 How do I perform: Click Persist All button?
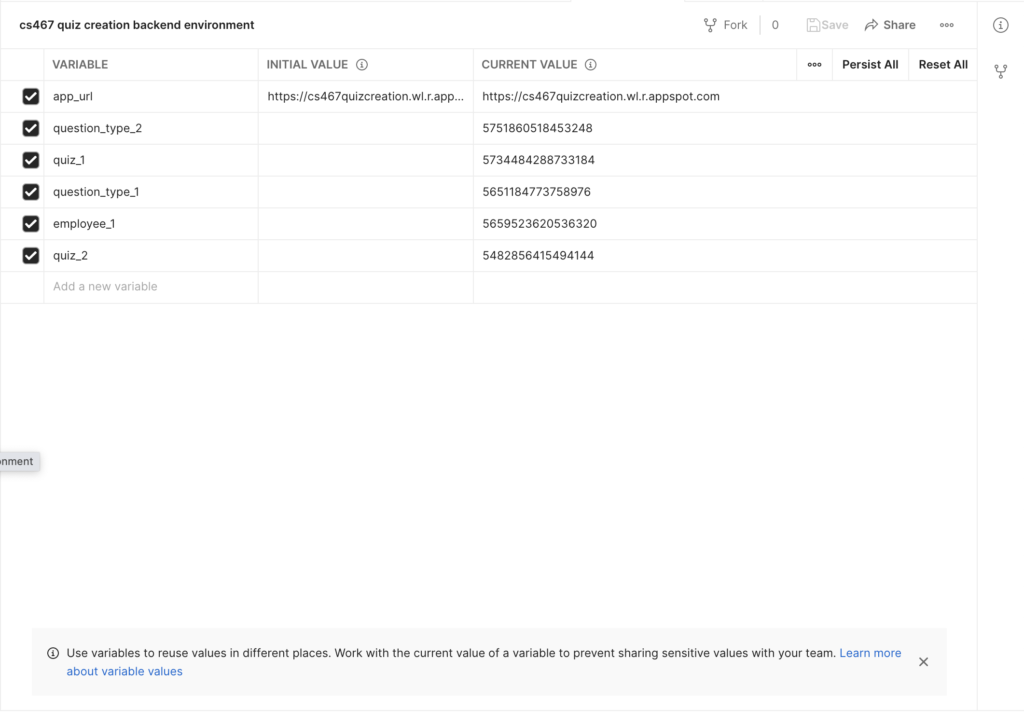[x=869, y=65]
